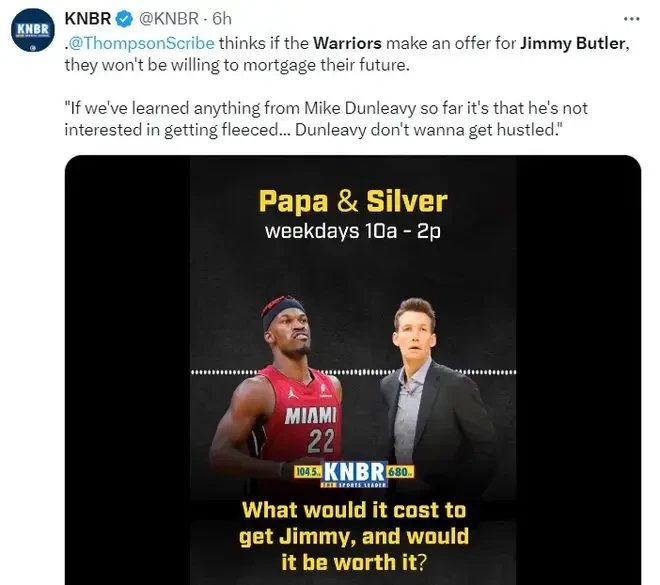This screenshot has height=585, width=660.
Task: Click the bold Warriors text
Action: pyautogui.click(x=347, y=43)
